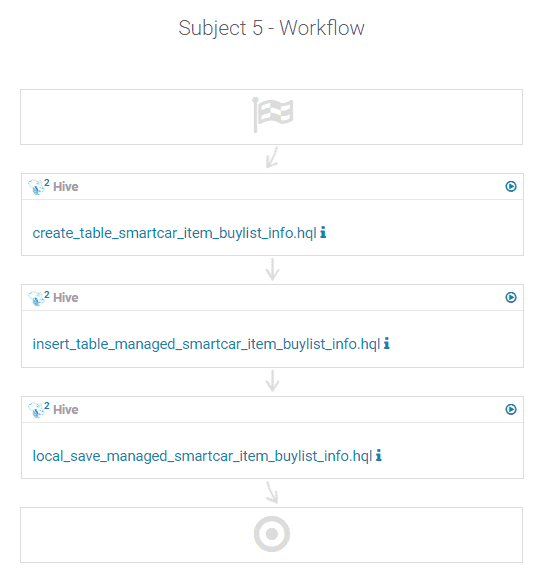Viewport: 542px width, 583px height.
Task: Open local_save_managed_smartcar_item_buylist_info.hql link
Action: coord(202,456)
